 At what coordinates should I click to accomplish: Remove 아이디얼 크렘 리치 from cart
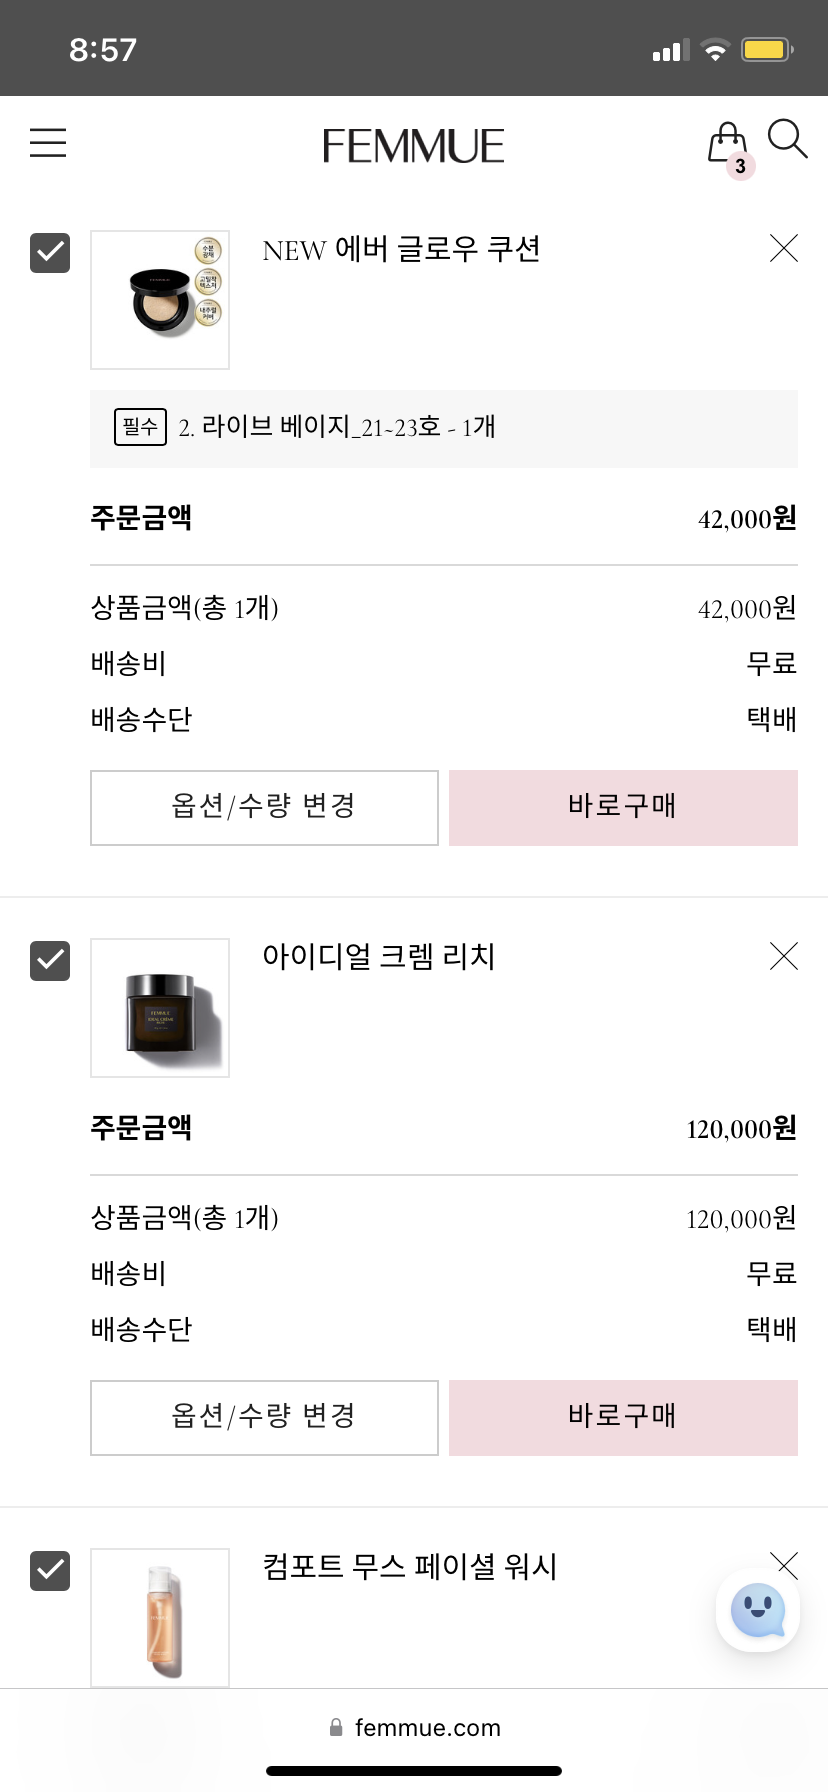[784, 956]
